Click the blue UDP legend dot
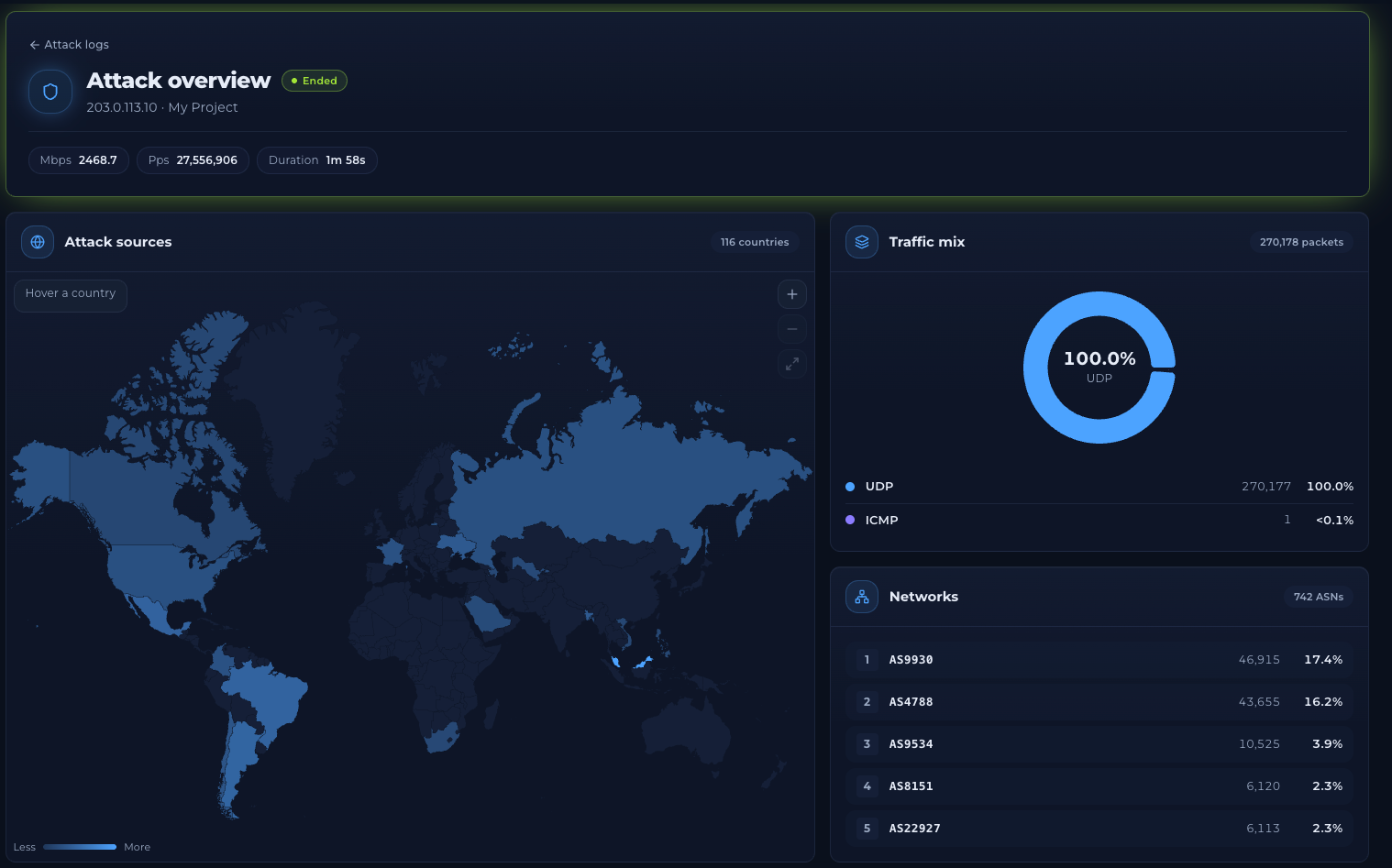 [850, 486]
